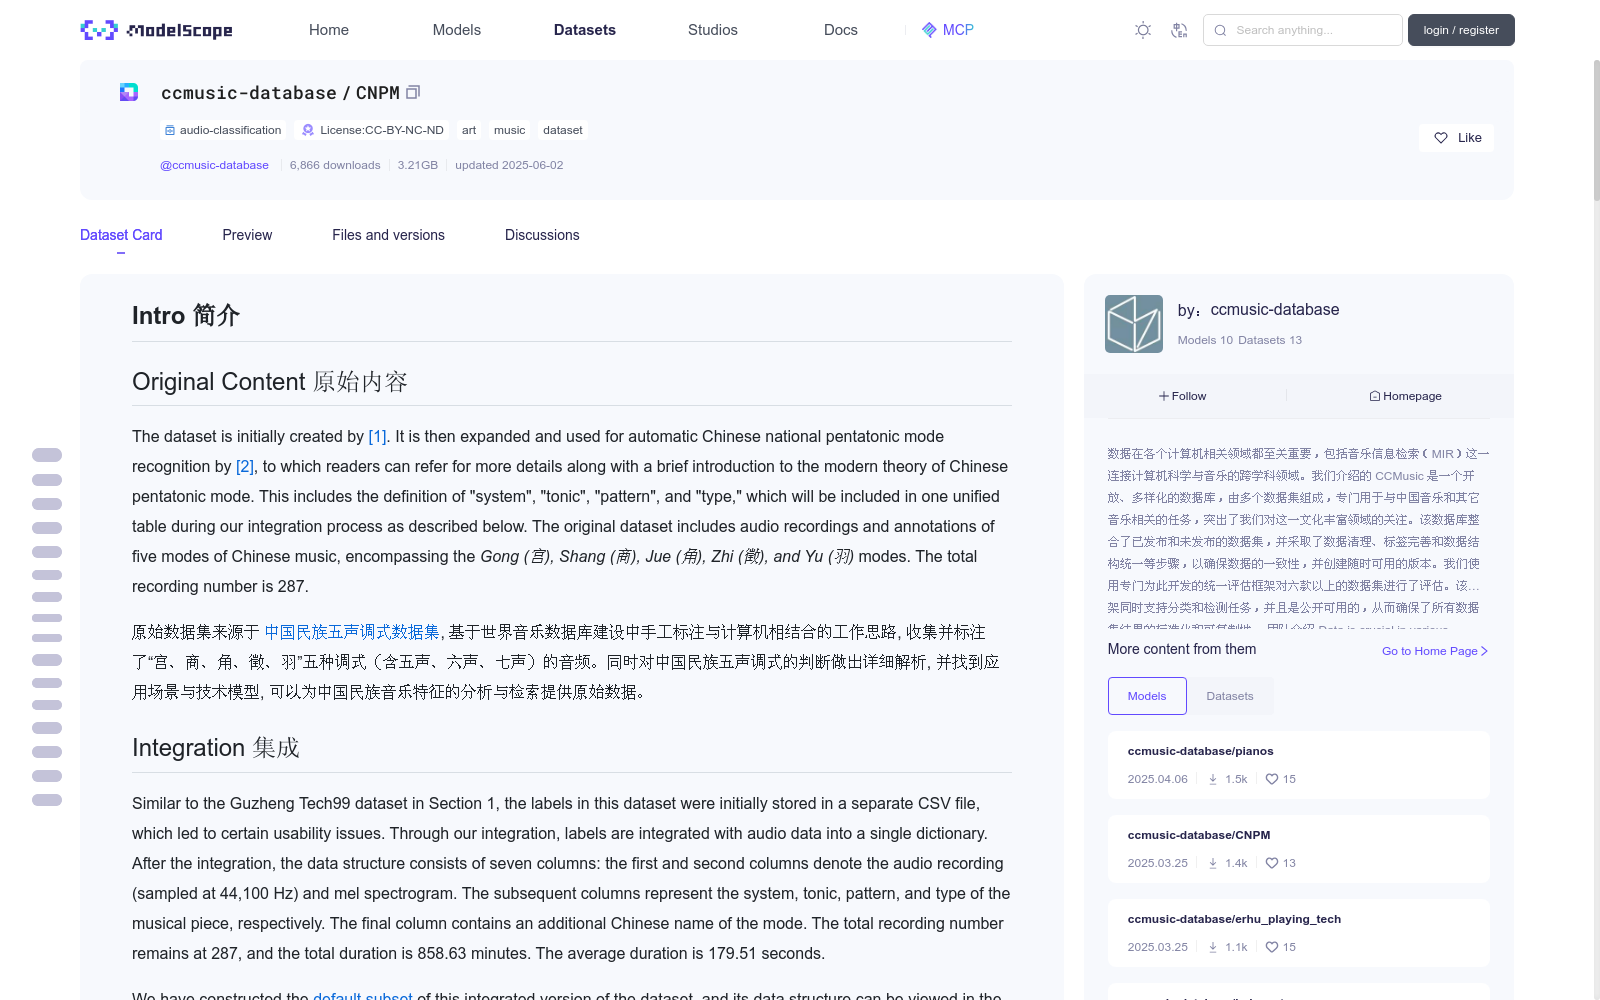Click the Go to Home Page link
1600x1000 pixels.
[1435, 651]
